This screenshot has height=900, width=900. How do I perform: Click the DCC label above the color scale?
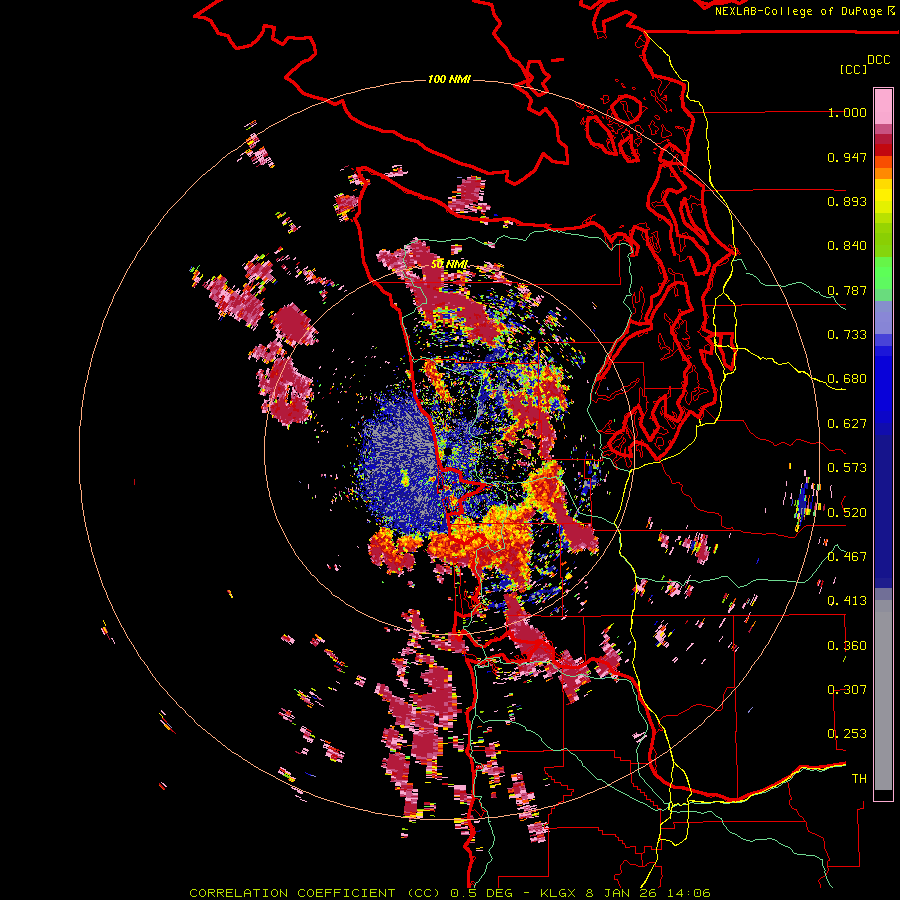pyautogui.click(x=879, y=60)
